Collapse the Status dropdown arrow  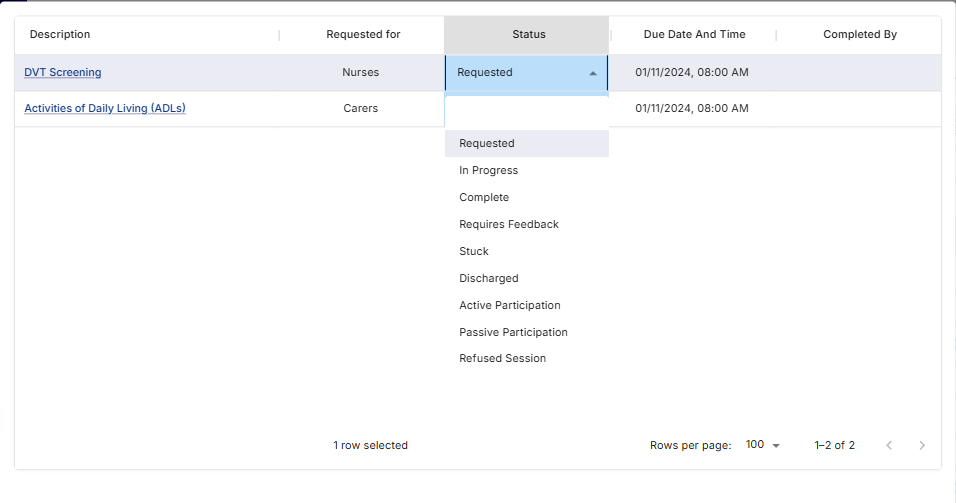click(x=593, y=73)
